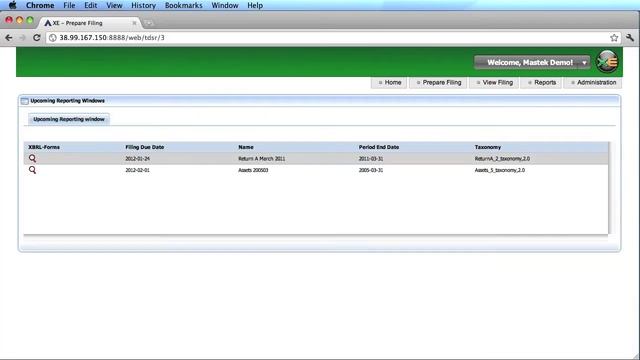640x360 pixels.
Task: Sort by Filing Due Date column header
Action: point(144,147)
